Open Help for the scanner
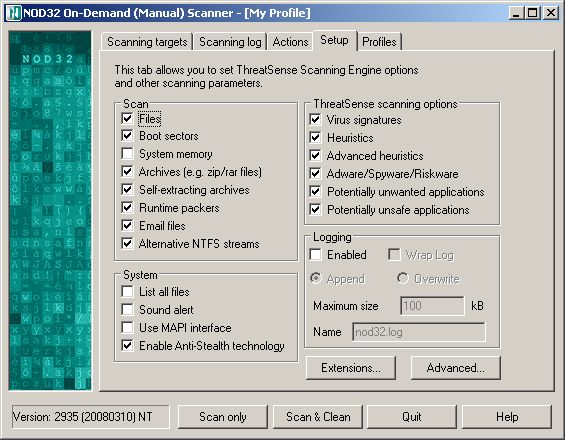The image size is (565, 440). click(x=507, y=417)
